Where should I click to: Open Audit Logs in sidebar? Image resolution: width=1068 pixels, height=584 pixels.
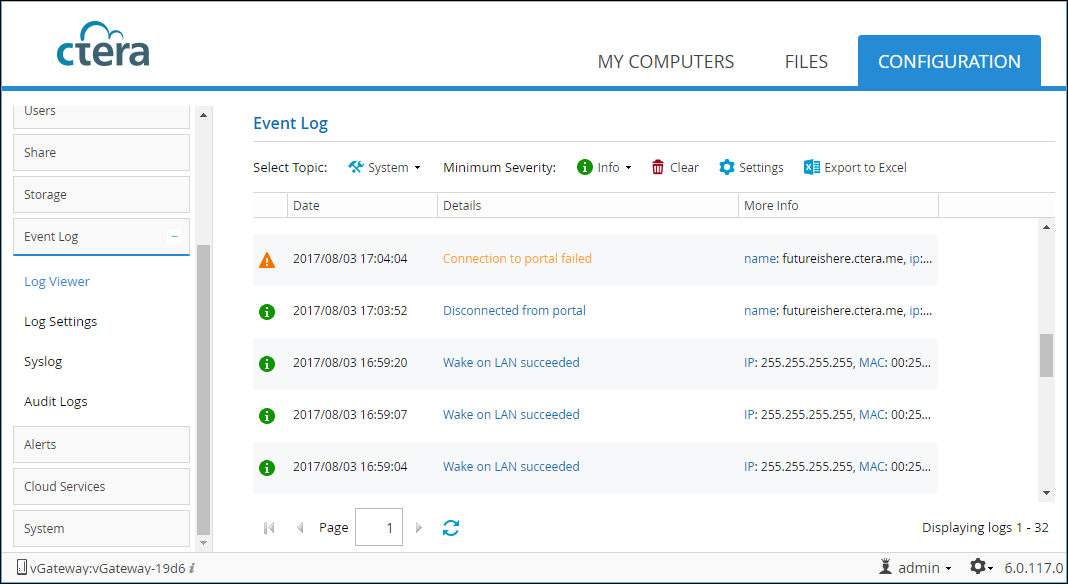pos(56,402)
